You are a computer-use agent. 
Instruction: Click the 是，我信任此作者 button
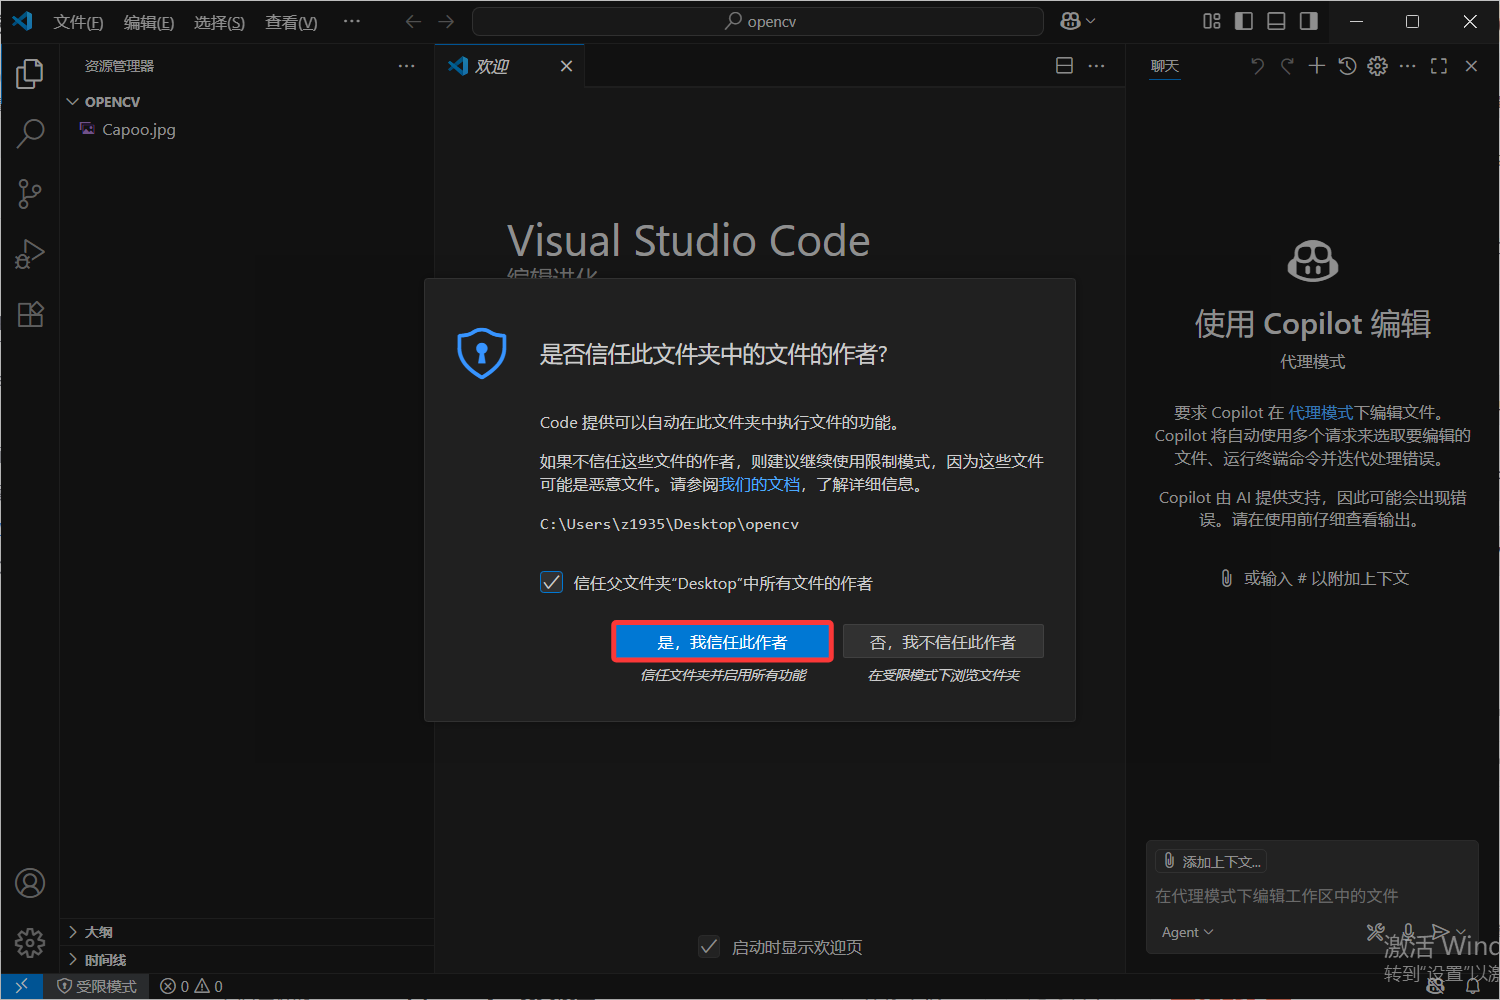[x=722, y=641]
